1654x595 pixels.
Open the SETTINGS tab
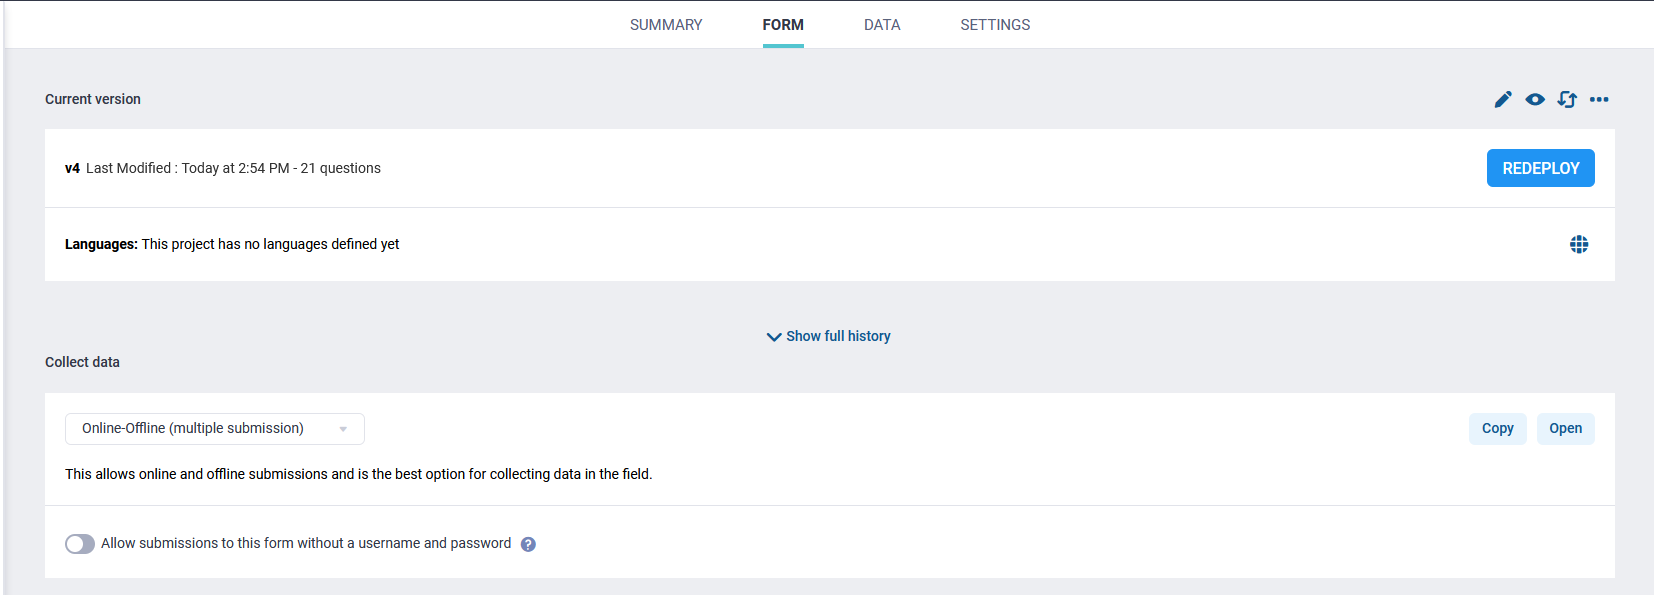995,25
